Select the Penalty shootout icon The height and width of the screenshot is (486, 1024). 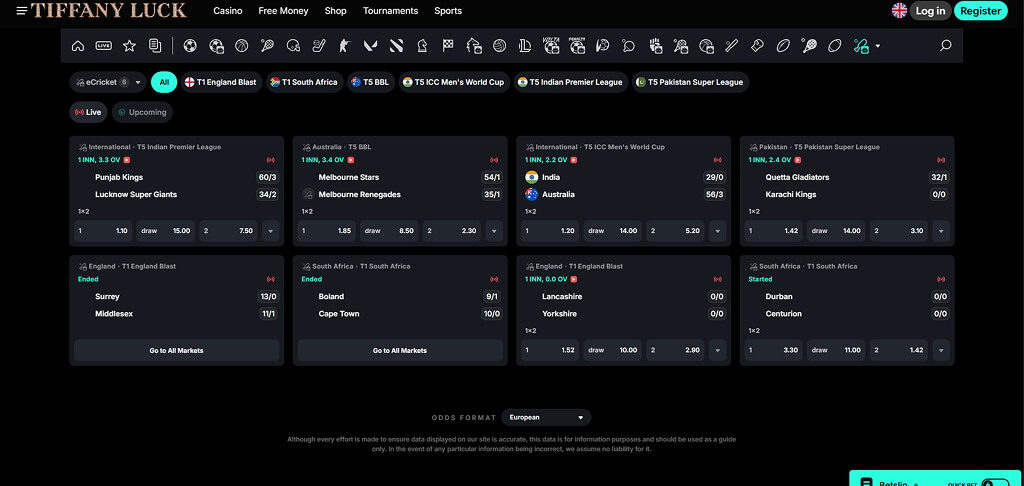point(577,45)
